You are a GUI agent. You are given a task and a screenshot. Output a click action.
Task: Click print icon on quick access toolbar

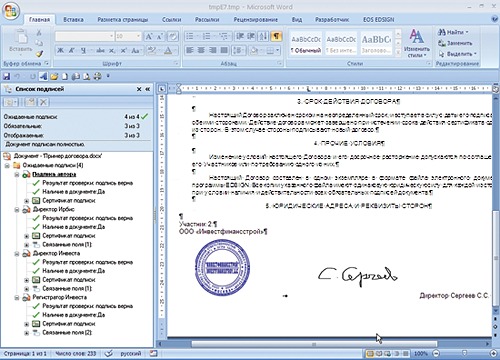[97, 76]
